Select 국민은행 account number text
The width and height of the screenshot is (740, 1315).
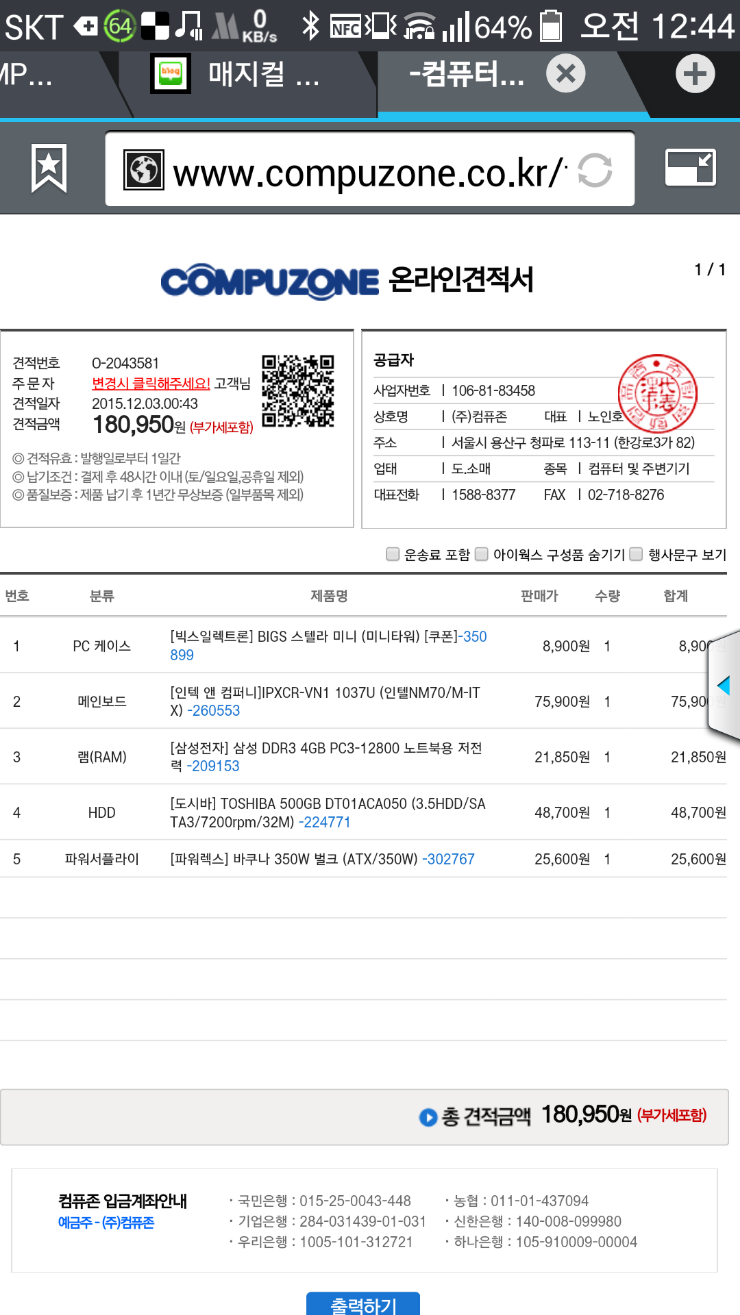tap(355, 1201)
